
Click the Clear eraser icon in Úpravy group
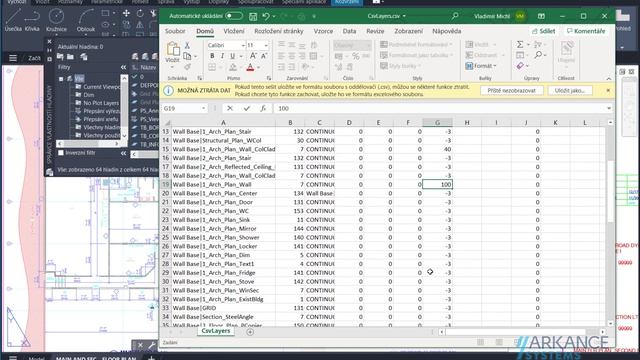(x=520, y=66)
